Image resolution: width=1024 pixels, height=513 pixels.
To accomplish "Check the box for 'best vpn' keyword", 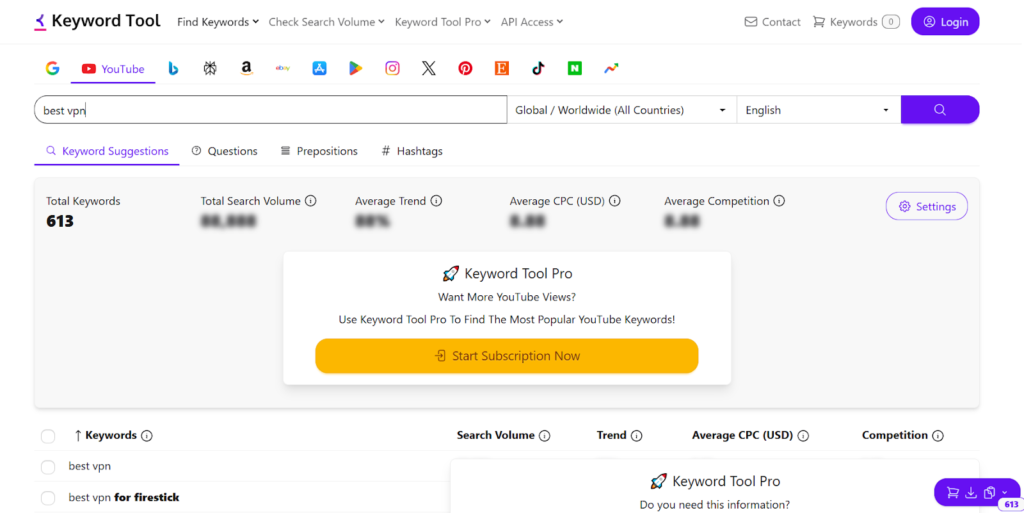I will 48,467.
